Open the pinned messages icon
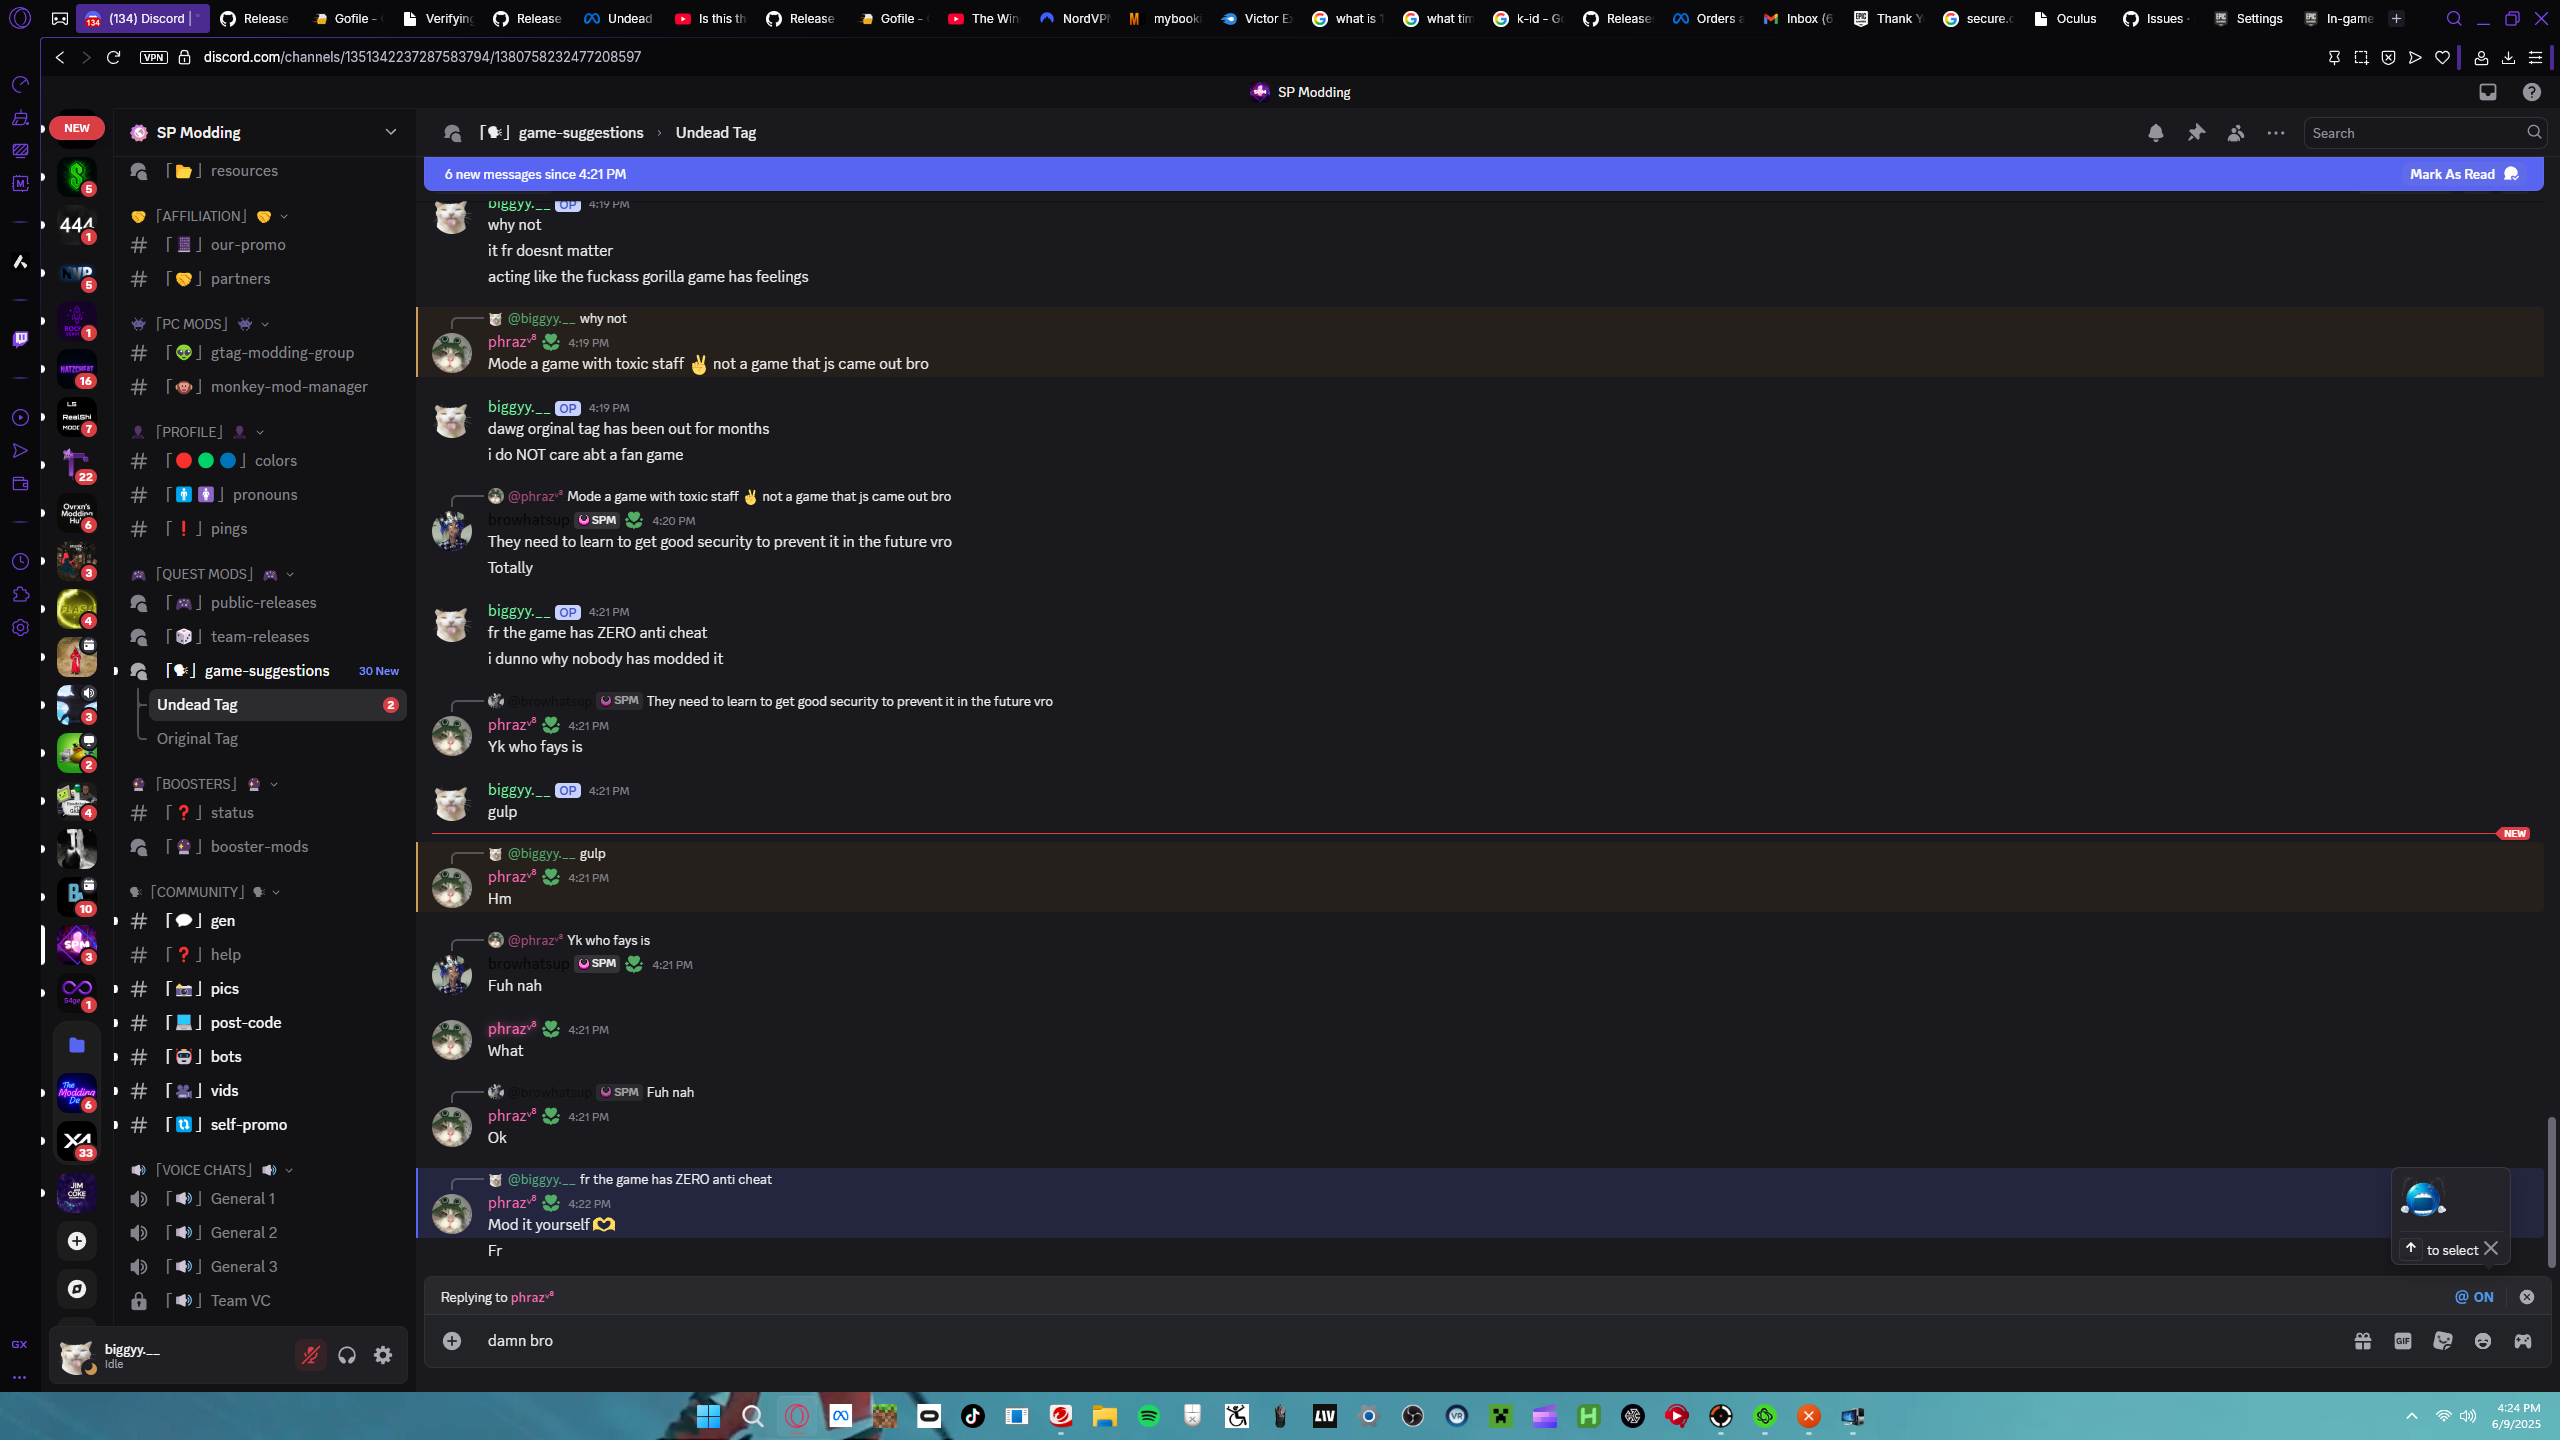2560x1440 pixels. (2196, 133)
